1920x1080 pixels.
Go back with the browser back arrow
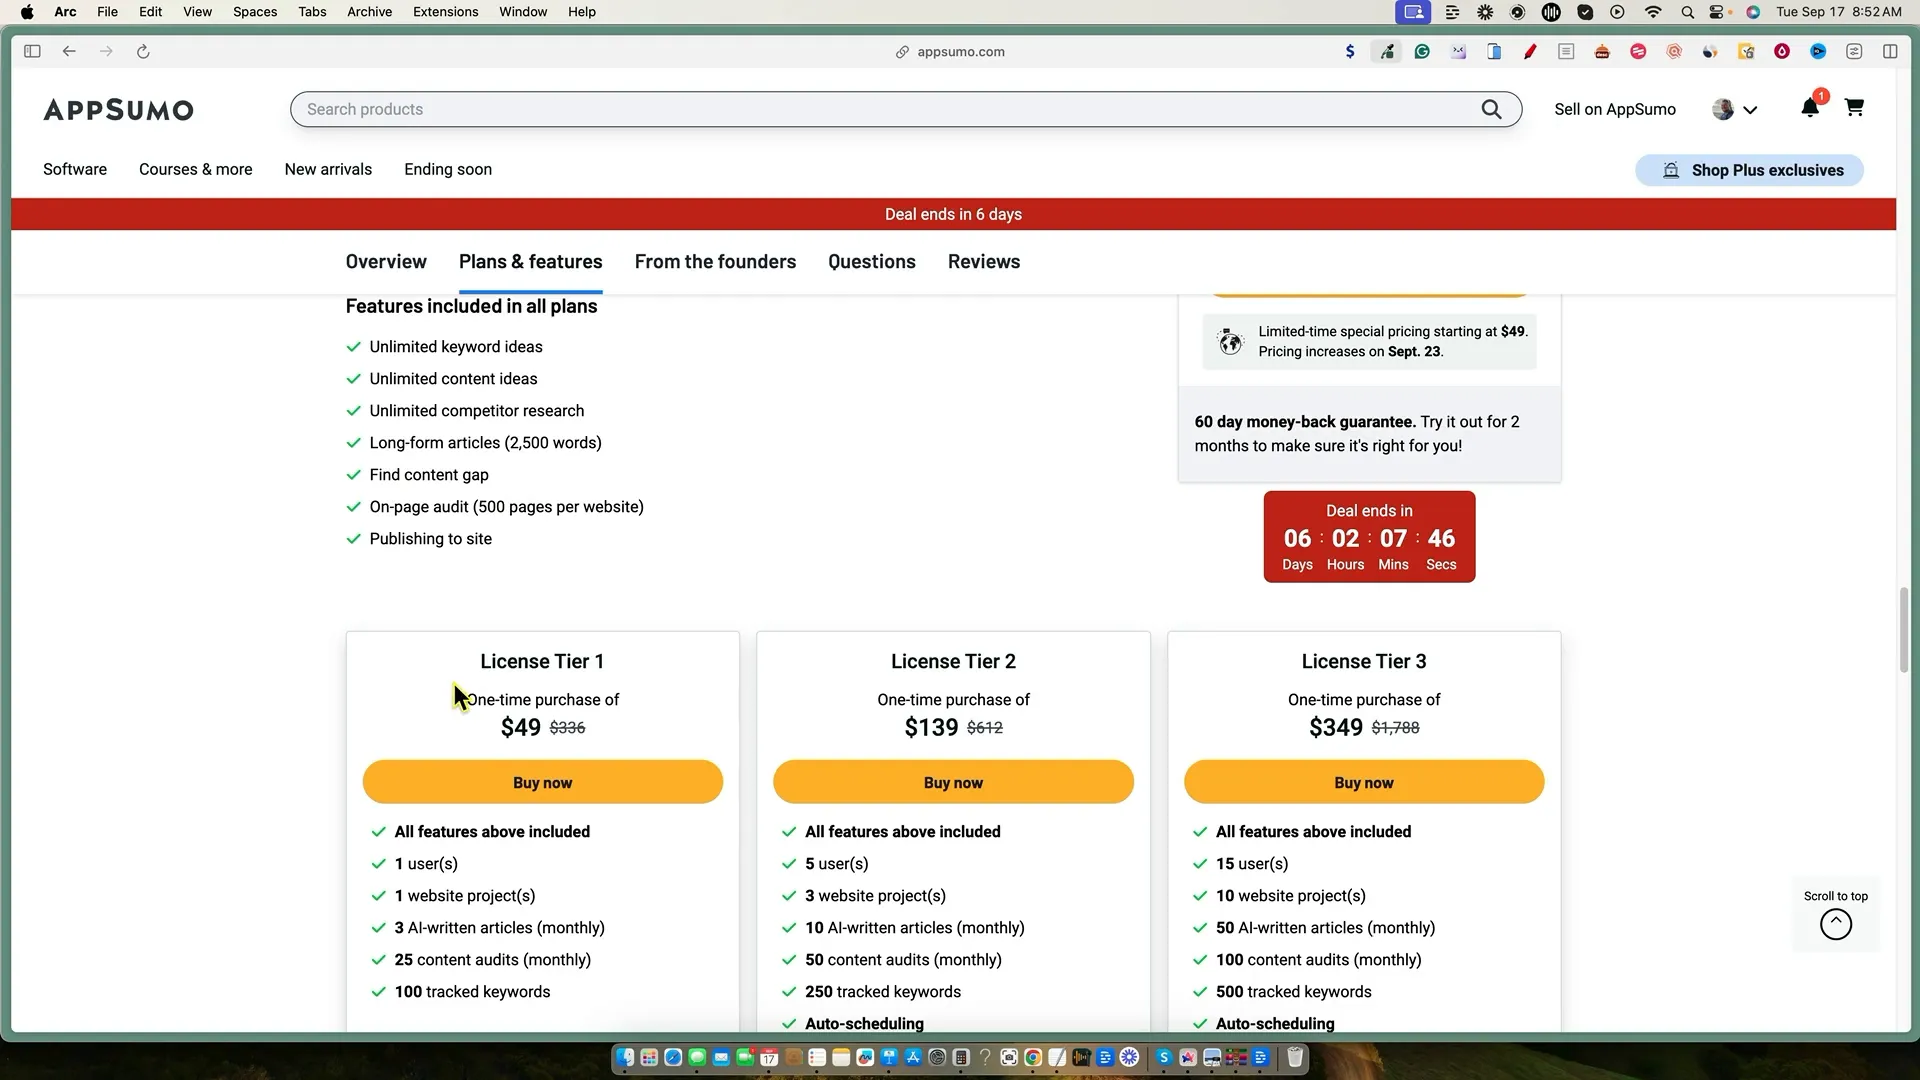pyautogui.click(x=69, y=52)
